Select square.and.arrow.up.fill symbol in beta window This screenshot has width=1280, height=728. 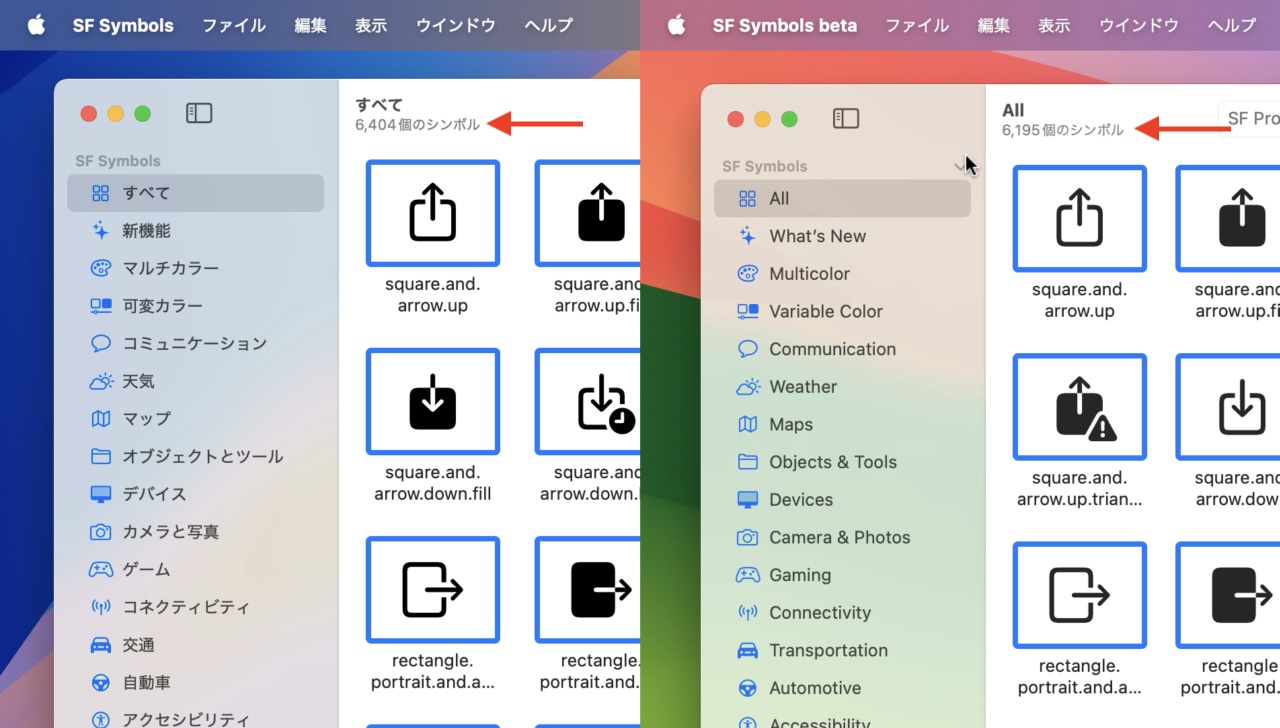coord(1228,219)
